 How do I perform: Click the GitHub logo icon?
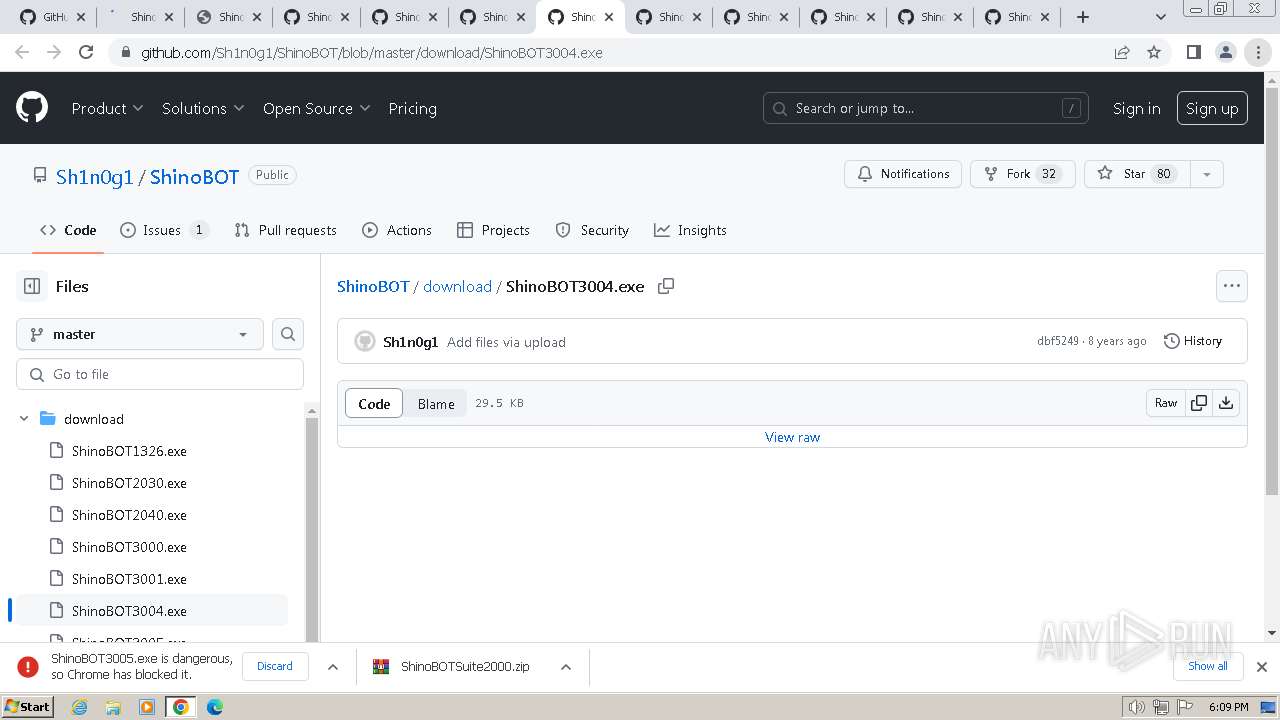click(x=32, y=108)
